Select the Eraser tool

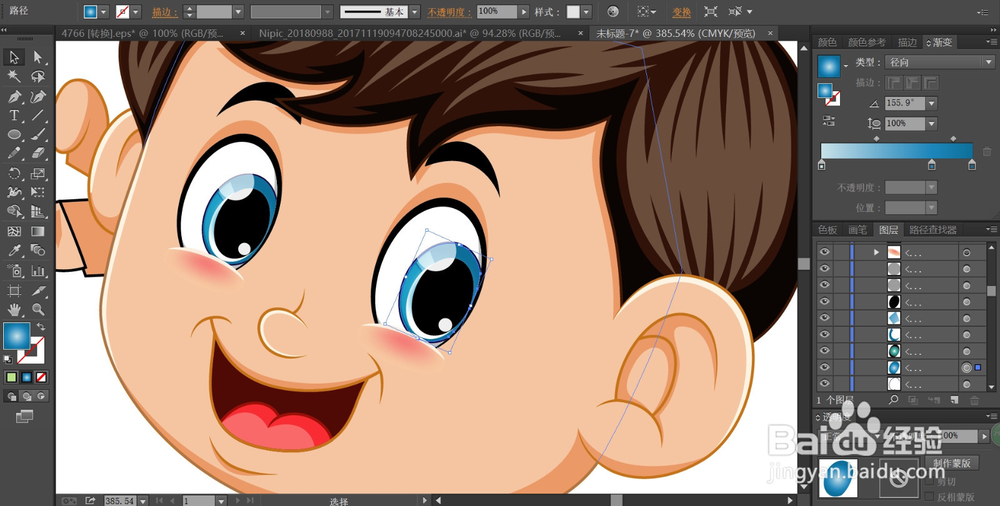[38, 154]
